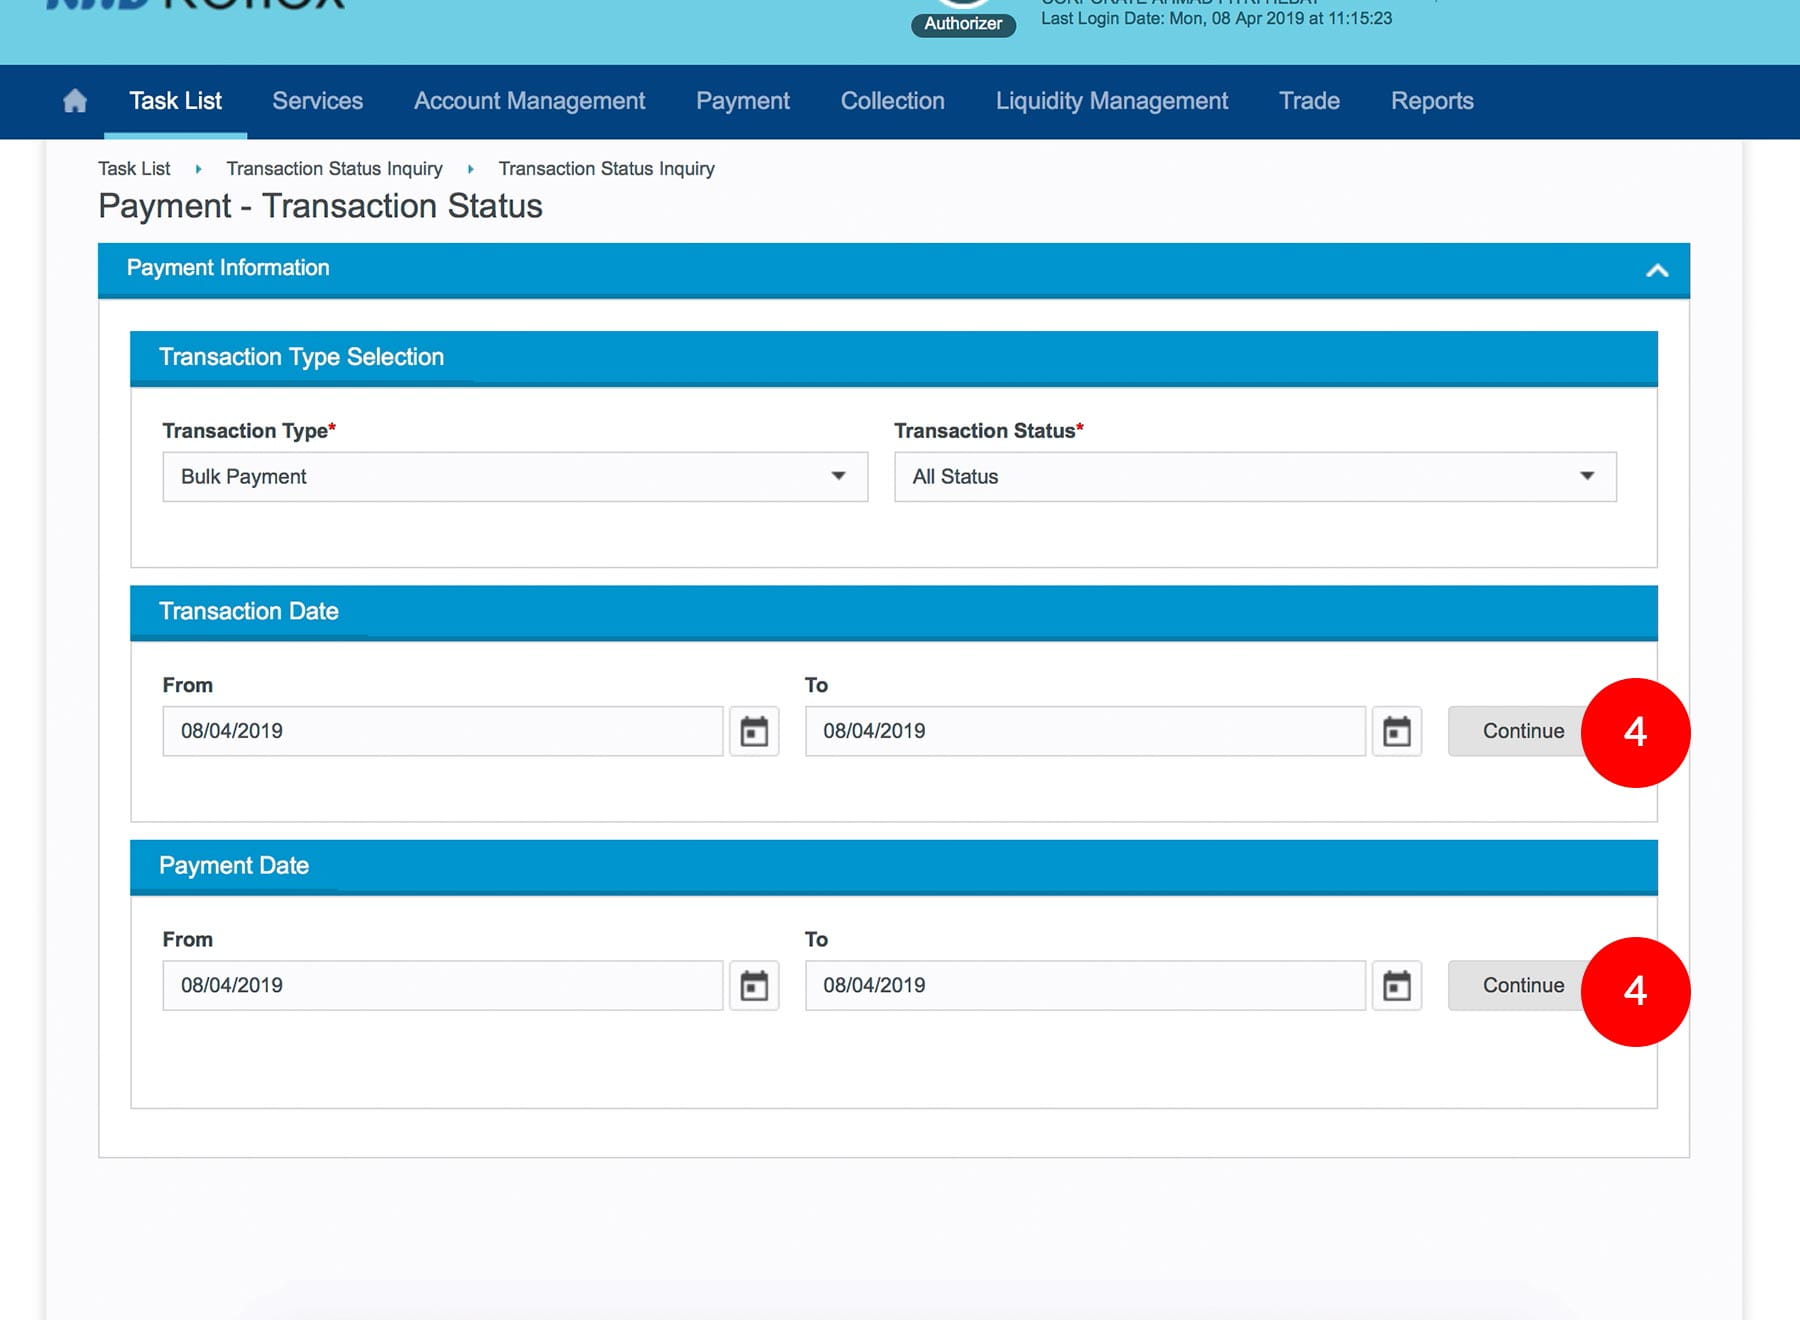Navigate to Liquidity Management
Viewport: 1800px width, 1320px height.
pos(1111,101)
